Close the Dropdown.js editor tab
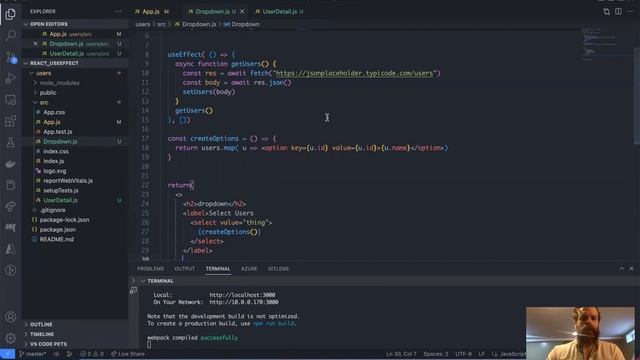This screenshot has width=640, height=360. (242, 11)
